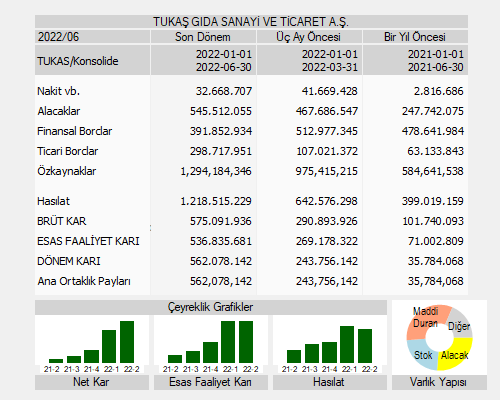Click the yellow Alacak donut segment
The image size is (500, 400).
click(457, 354)
